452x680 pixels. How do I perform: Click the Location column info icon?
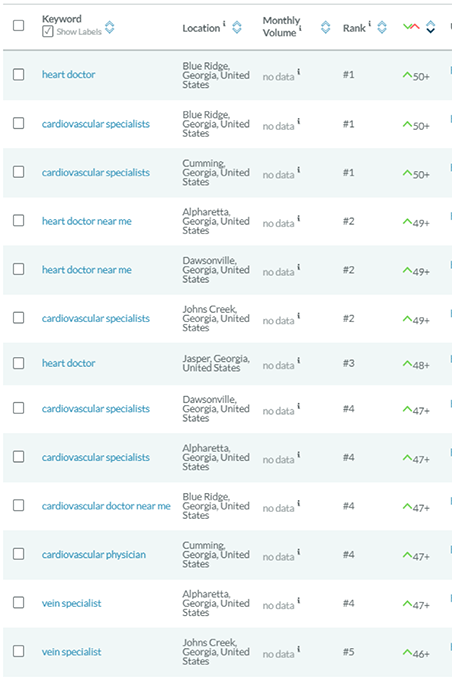coord(224,23)
